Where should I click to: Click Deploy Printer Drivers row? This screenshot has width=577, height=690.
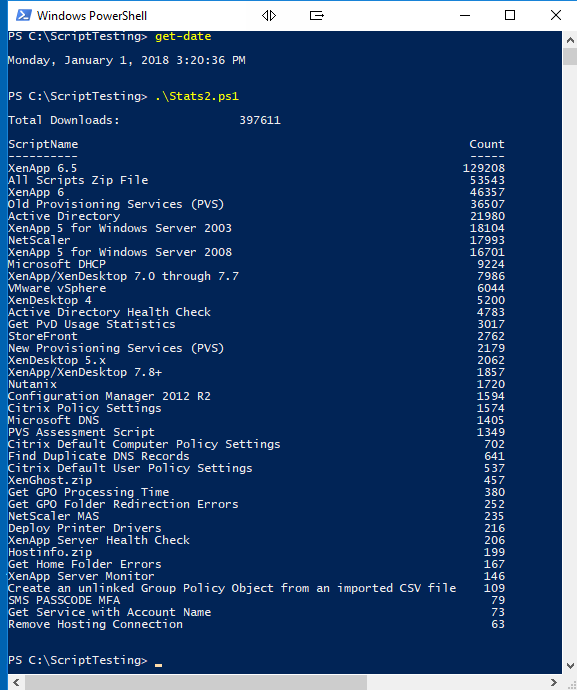coord(256,529)
